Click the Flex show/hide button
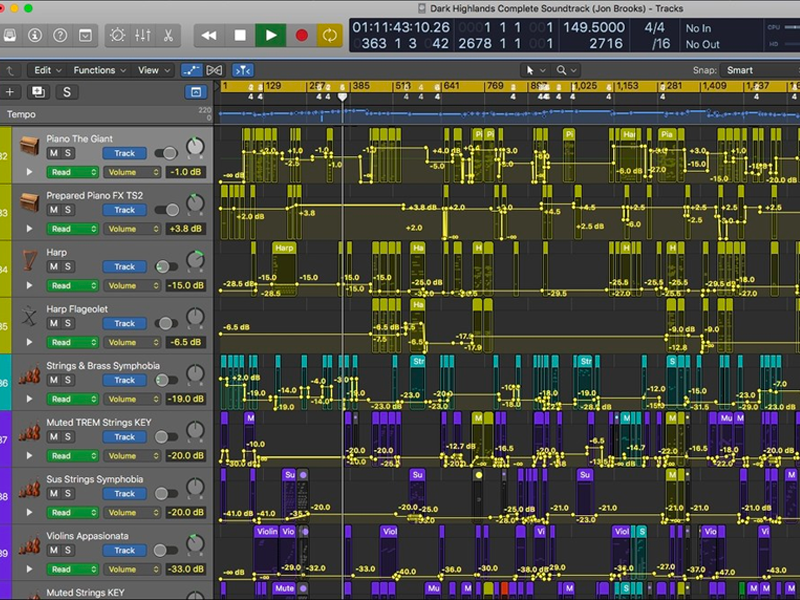This screenshot has height=600, width=800. (214, 70)
